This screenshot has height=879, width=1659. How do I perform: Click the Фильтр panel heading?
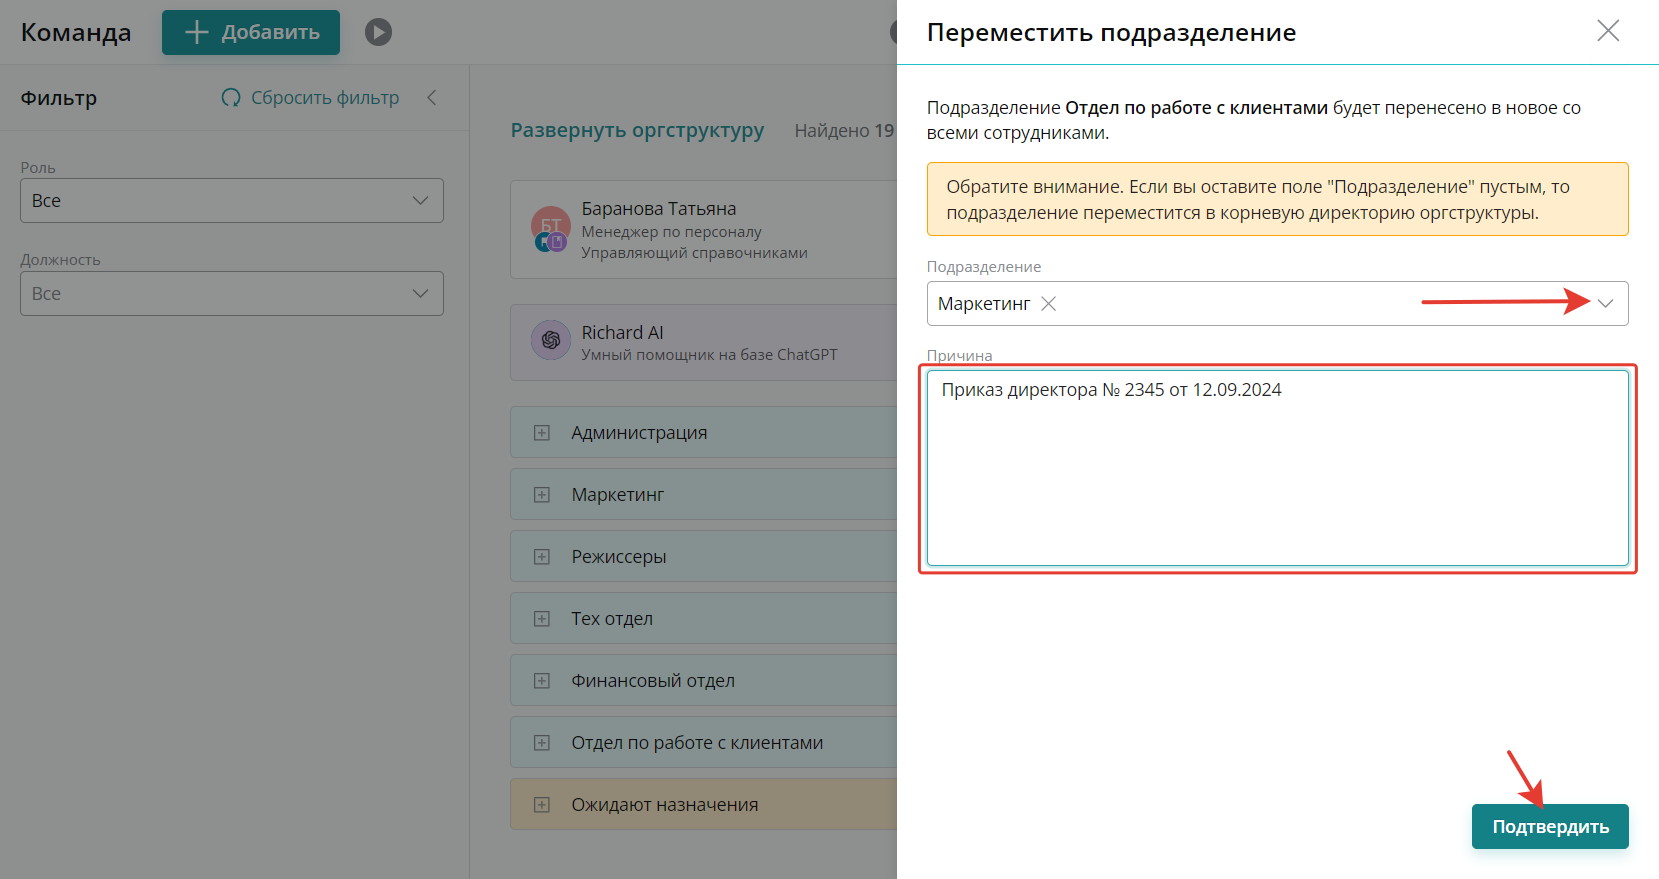click(59, 98)
